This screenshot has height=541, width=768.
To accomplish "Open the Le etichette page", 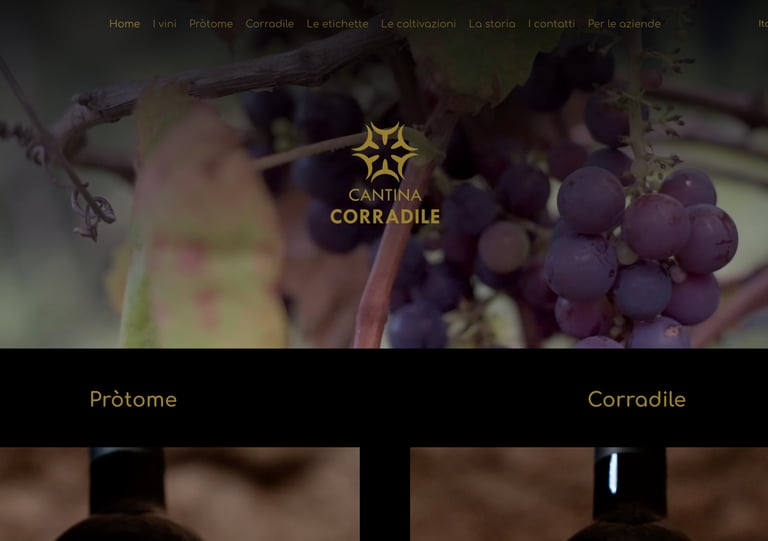I will (x=337, y=24).
